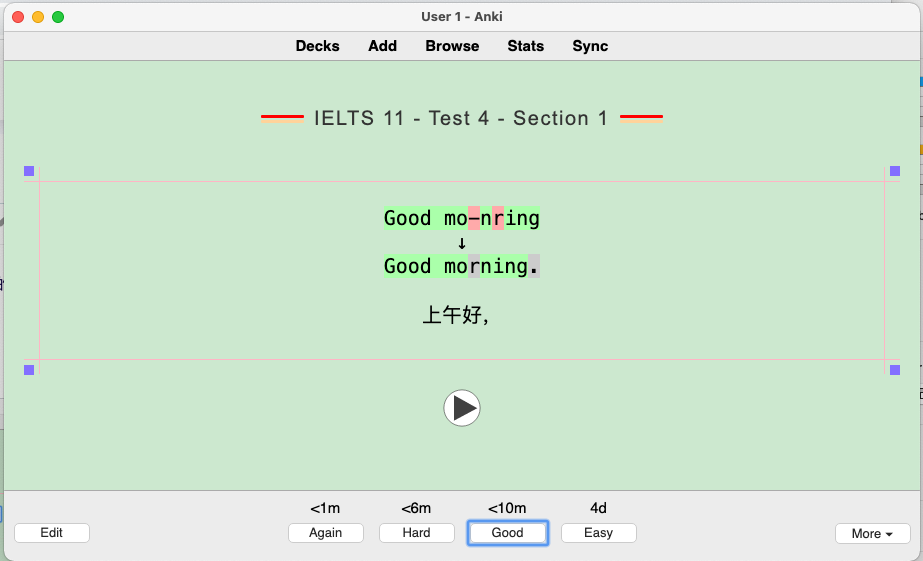Sync the collection via Sync

590,46
